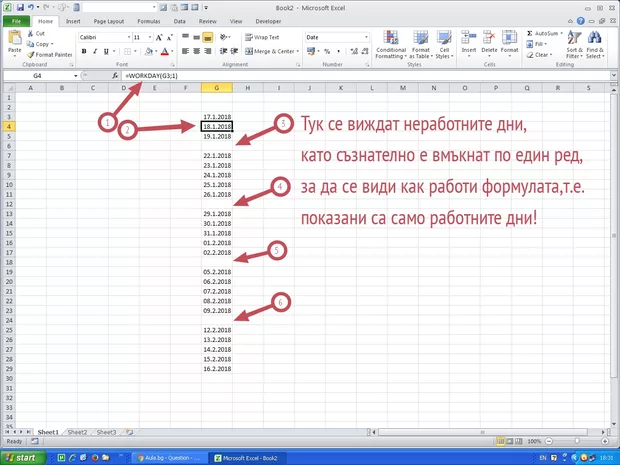The width and height of the screenshot is (620, 465).
Task: Click the Insert Function fx icon
Action: tap(115, 76)
